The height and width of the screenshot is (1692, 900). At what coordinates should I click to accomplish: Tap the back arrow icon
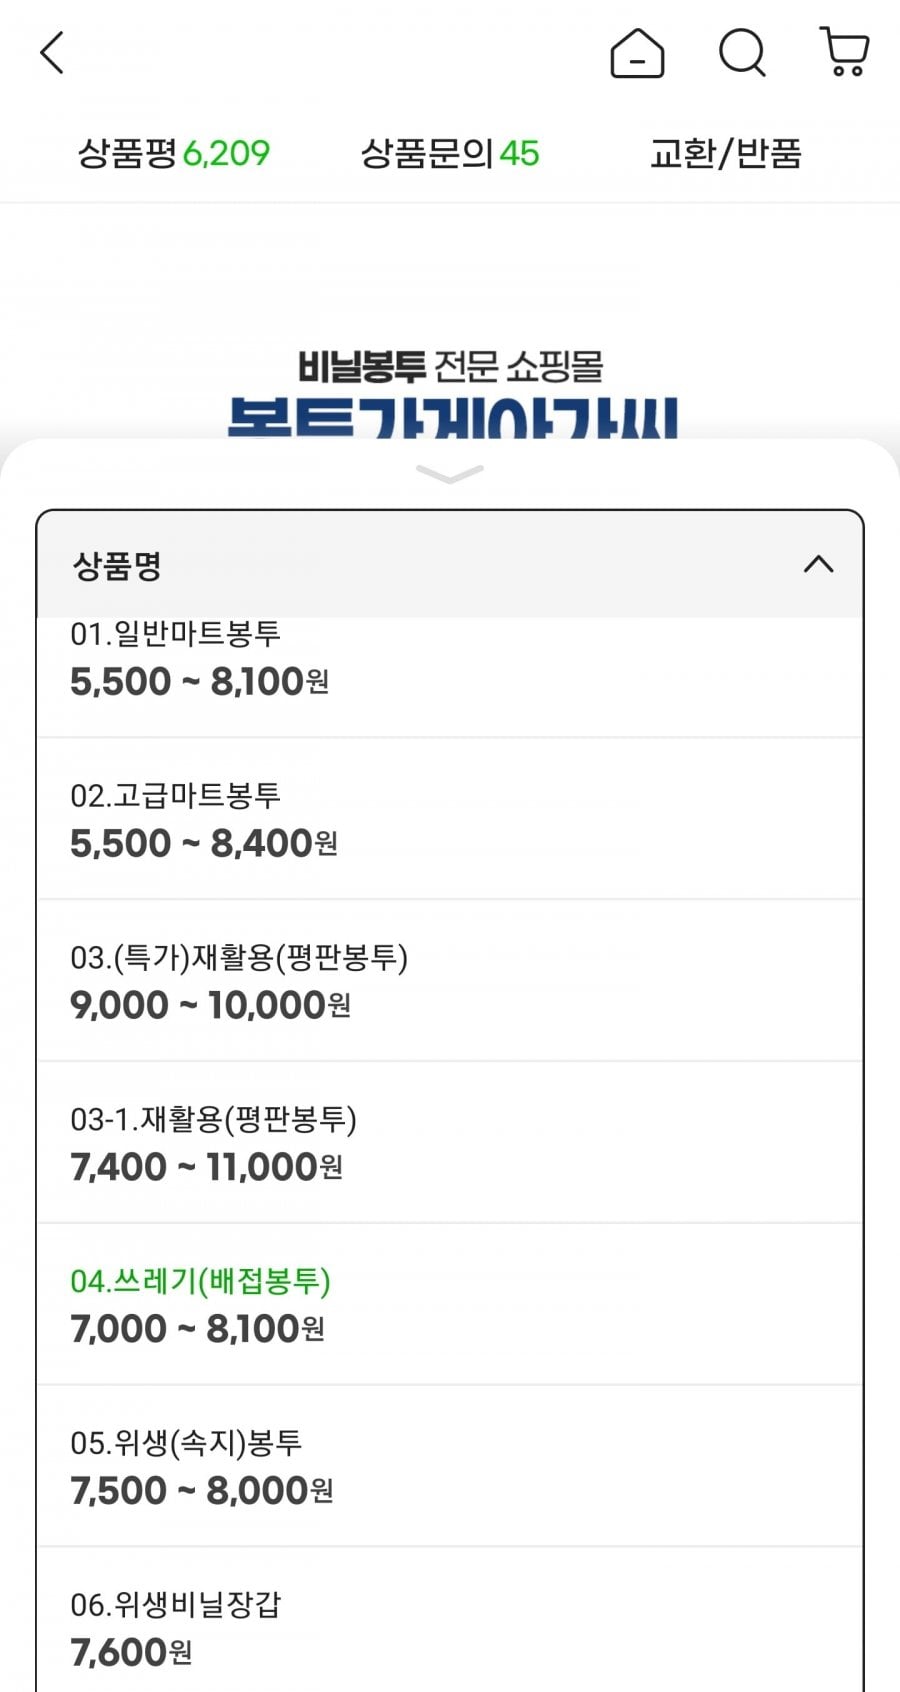(x=52, y=53)
